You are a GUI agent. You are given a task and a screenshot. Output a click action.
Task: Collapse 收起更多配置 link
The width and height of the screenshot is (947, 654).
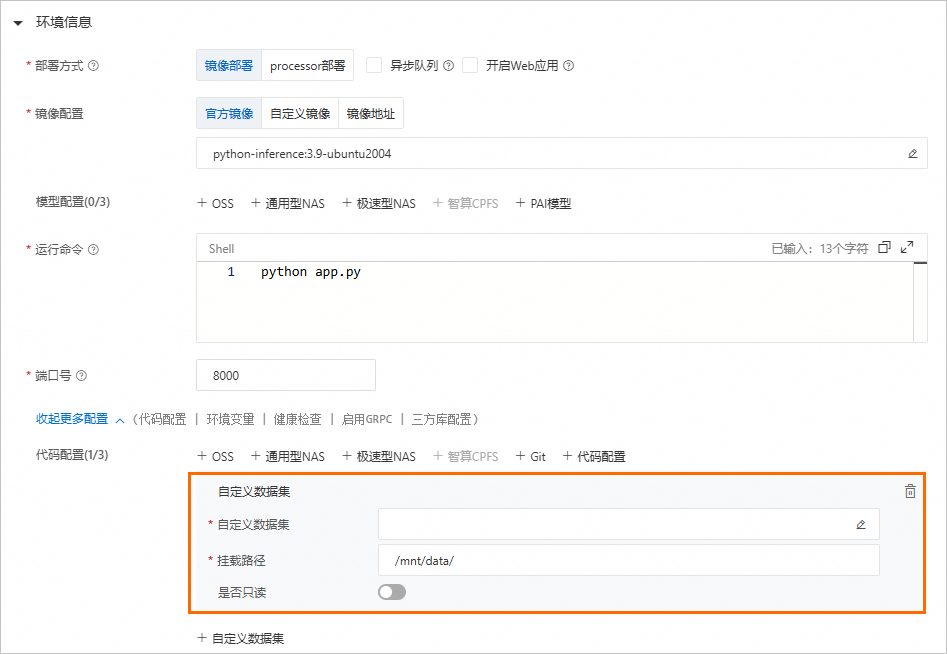pyautogui.click(x=80, y=419)
